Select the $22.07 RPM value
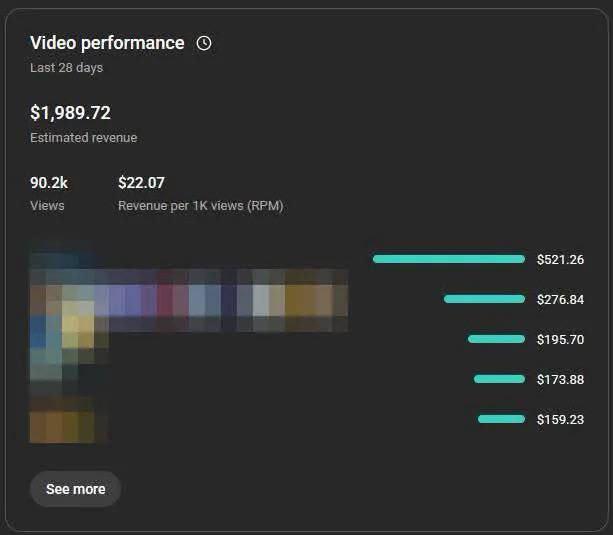 (x=141, y=183)
